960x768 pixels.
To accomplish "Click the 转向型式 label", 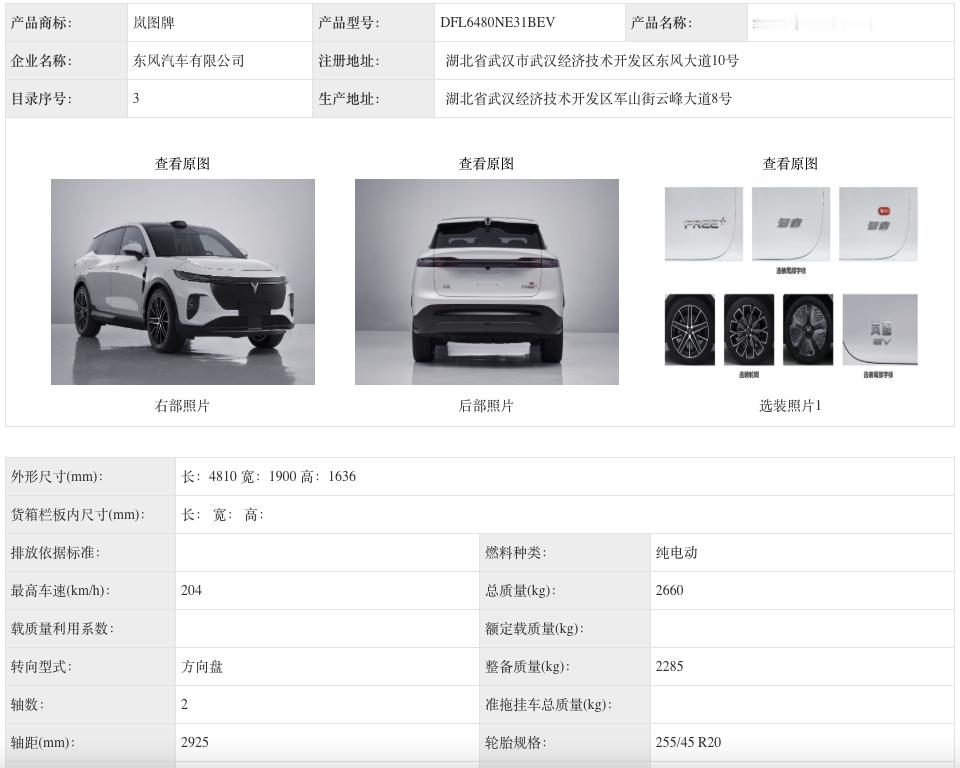I will 41,666.
